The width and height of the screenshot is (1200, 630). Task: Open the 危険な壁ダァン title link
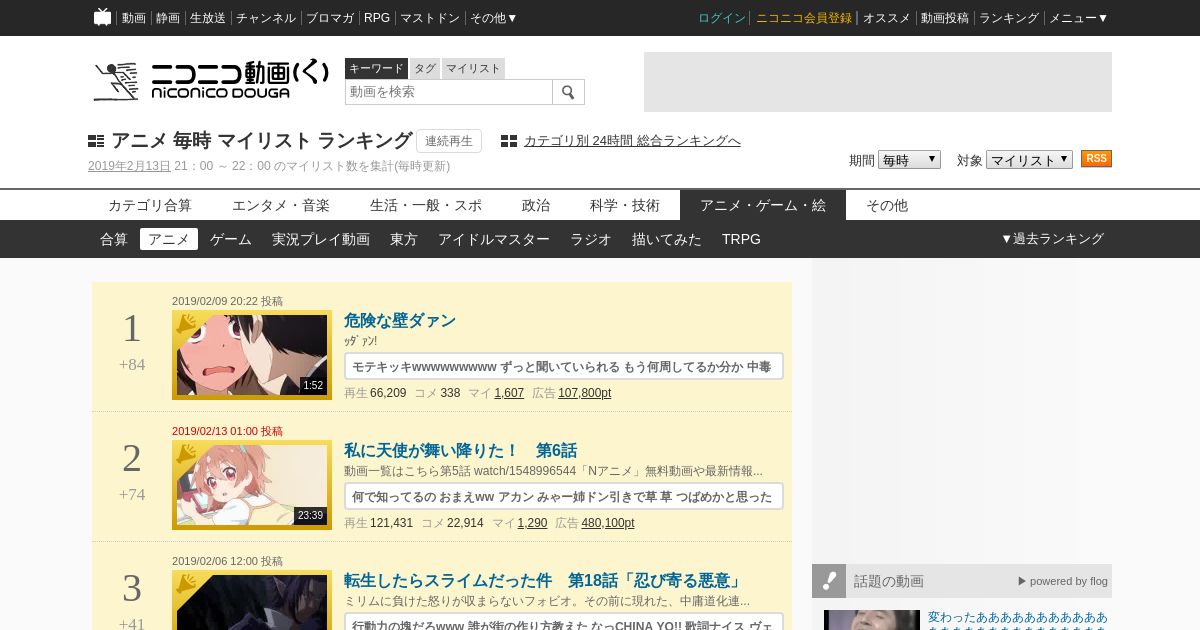400,321
